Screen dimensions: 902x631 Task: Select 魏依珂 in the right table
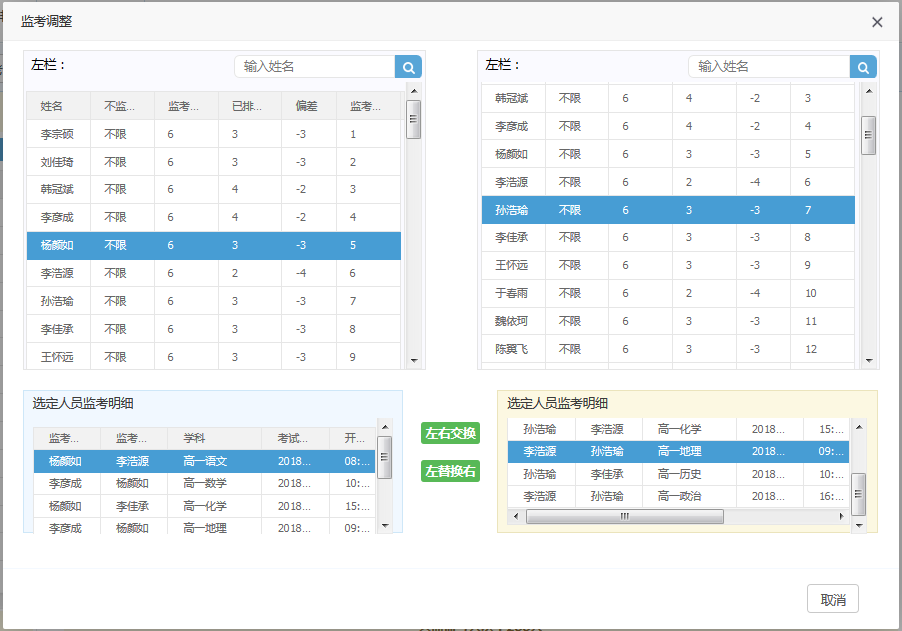click(x=668, y=321)
